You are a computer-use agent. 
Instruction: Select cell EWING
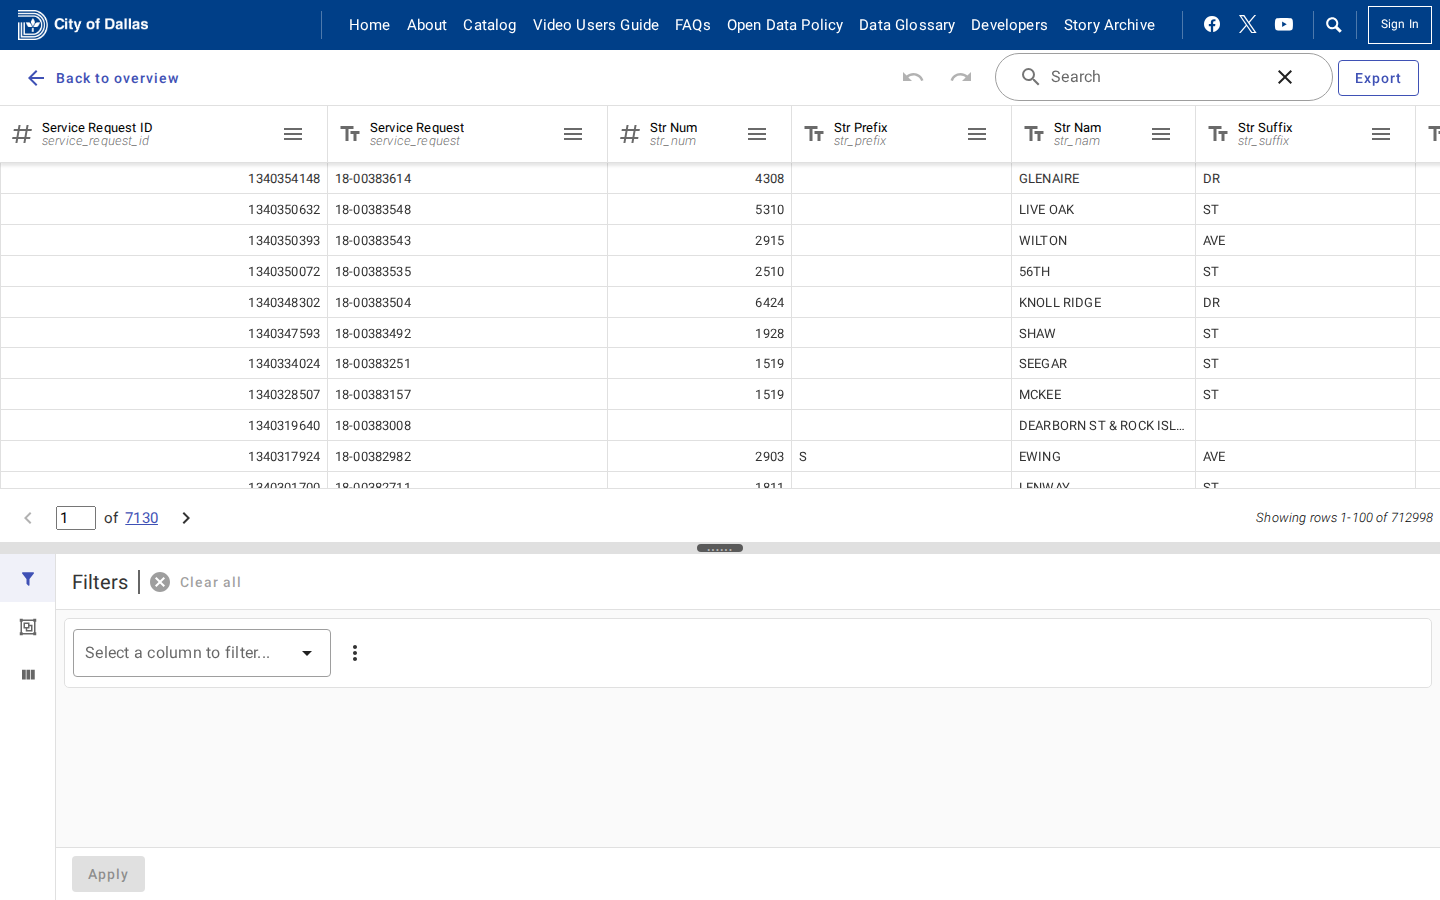coord(1103,457)
